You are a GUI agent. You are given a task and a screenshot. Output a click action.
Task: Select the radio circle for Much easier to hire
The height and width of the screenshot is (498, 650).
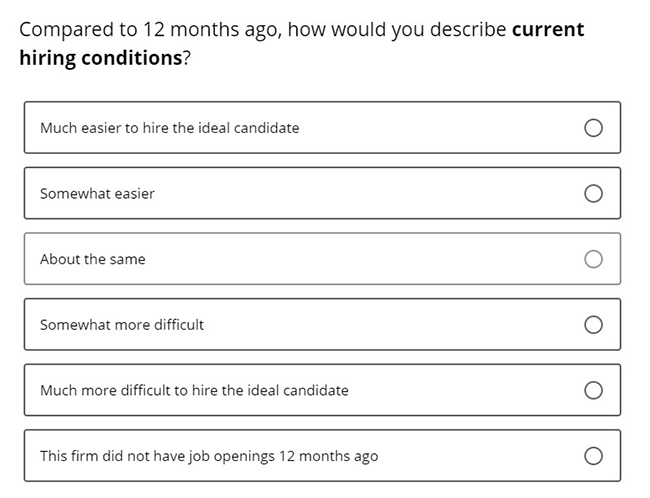[x=593, y=128]
